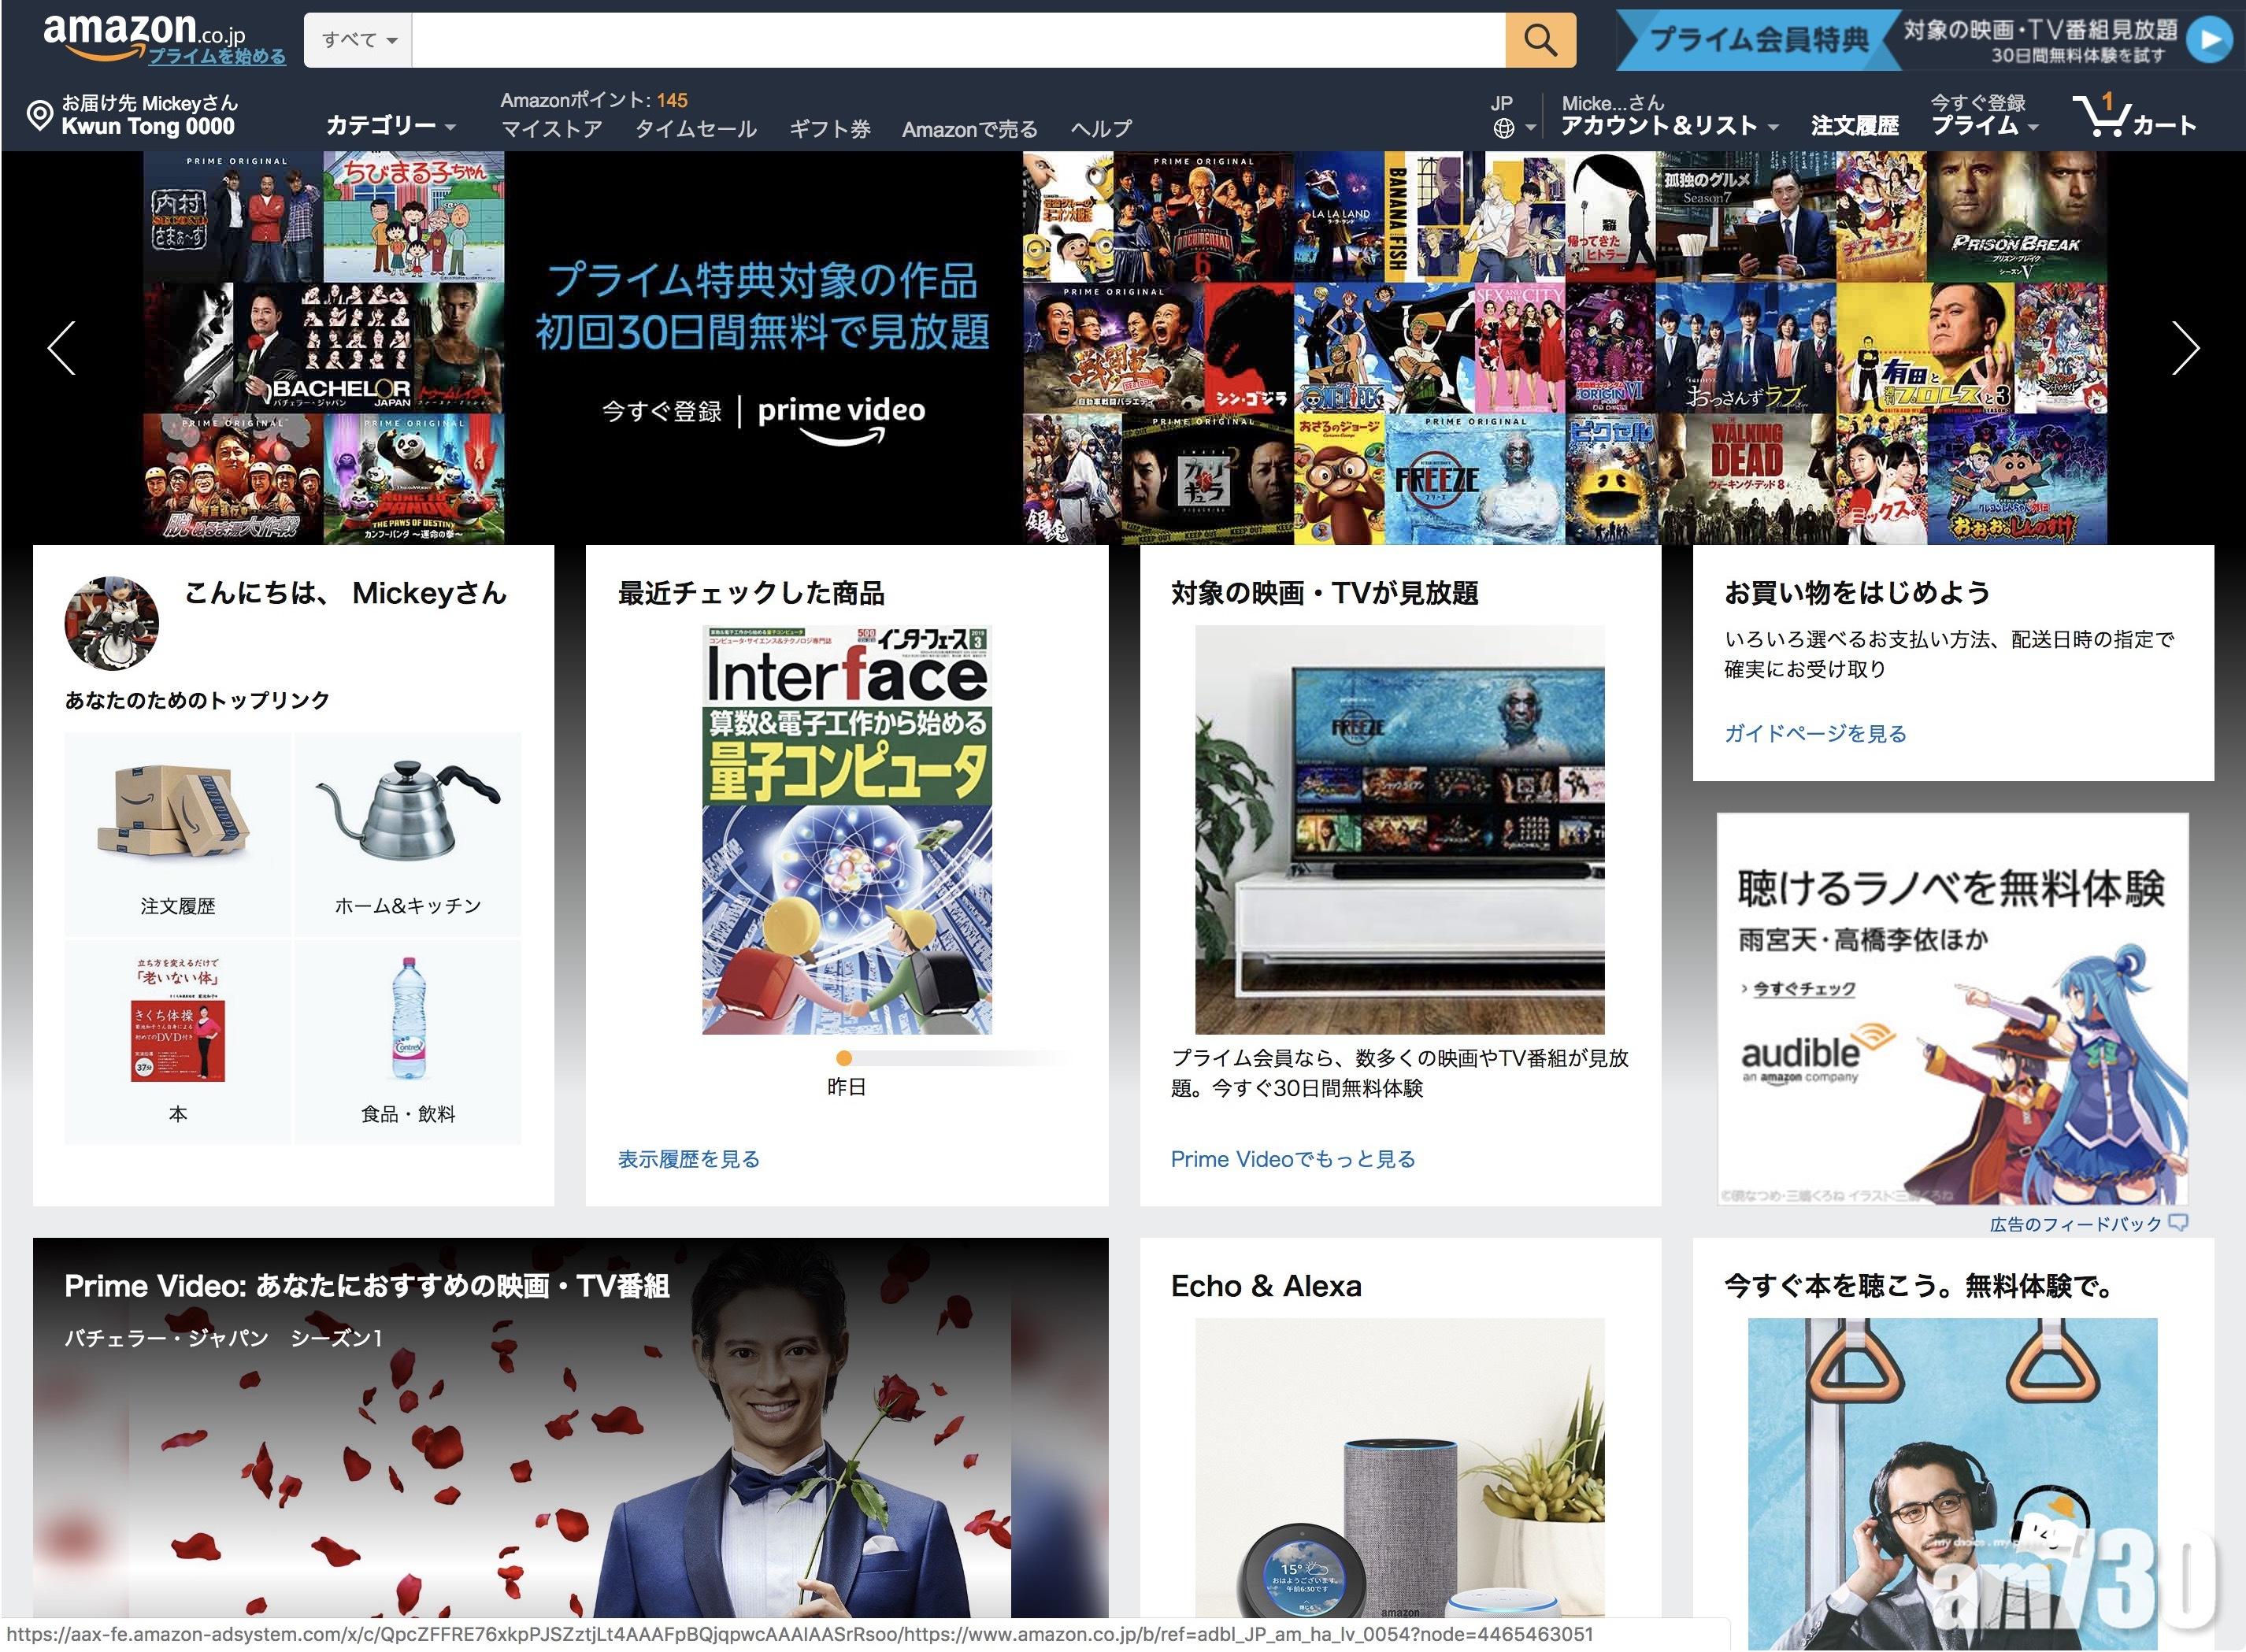Expand the すべて search category dropdown
Screen dimensions: 2246x1652
click(x=356, y=40)
